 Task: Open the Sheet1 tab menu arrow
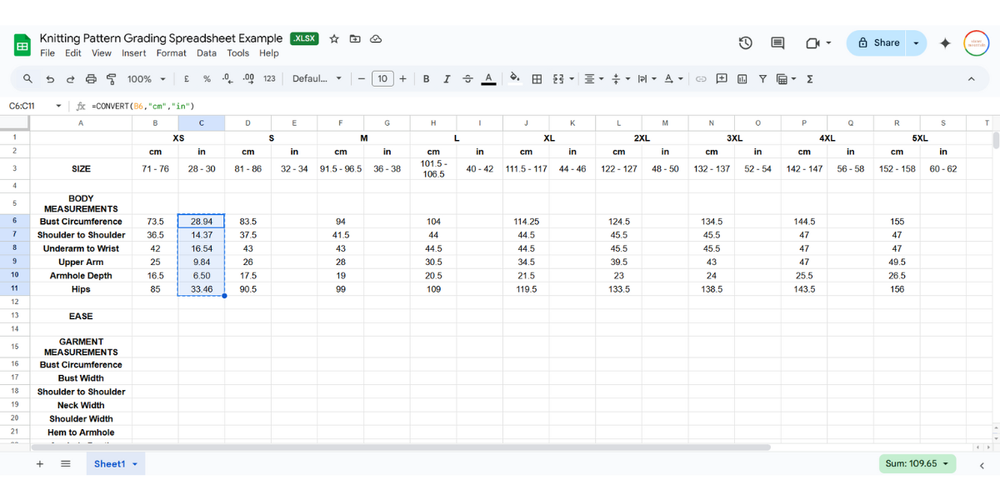[x=135, y=464]
